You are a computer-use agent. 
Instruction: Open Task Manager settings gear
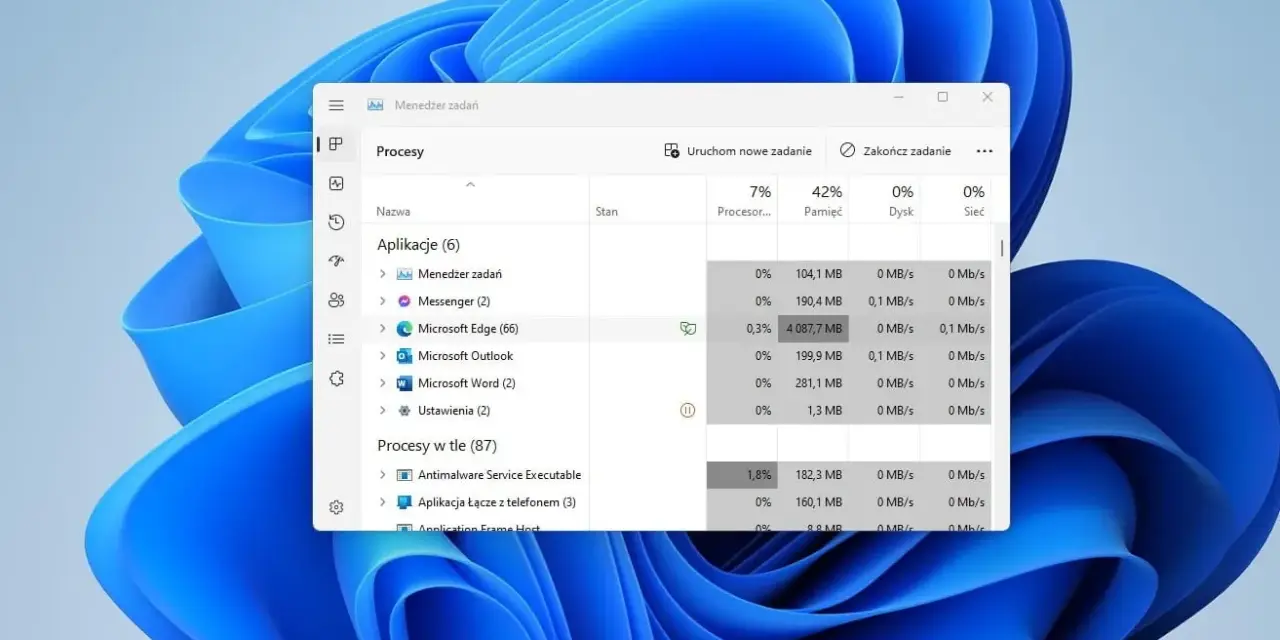coord(336,507)
